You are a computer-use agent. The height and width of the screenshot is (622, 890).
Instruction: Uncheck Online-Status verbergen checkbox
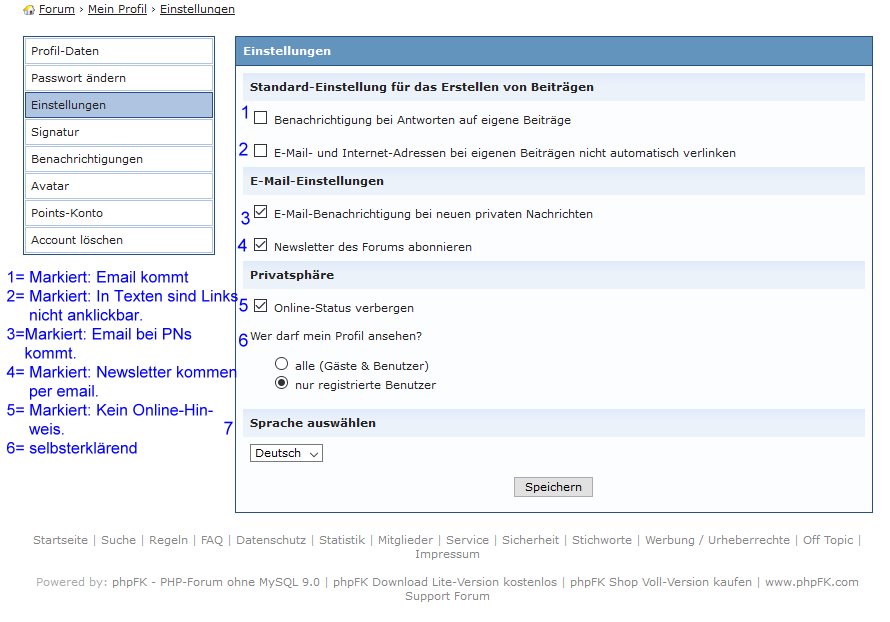[x=261, y=306]
